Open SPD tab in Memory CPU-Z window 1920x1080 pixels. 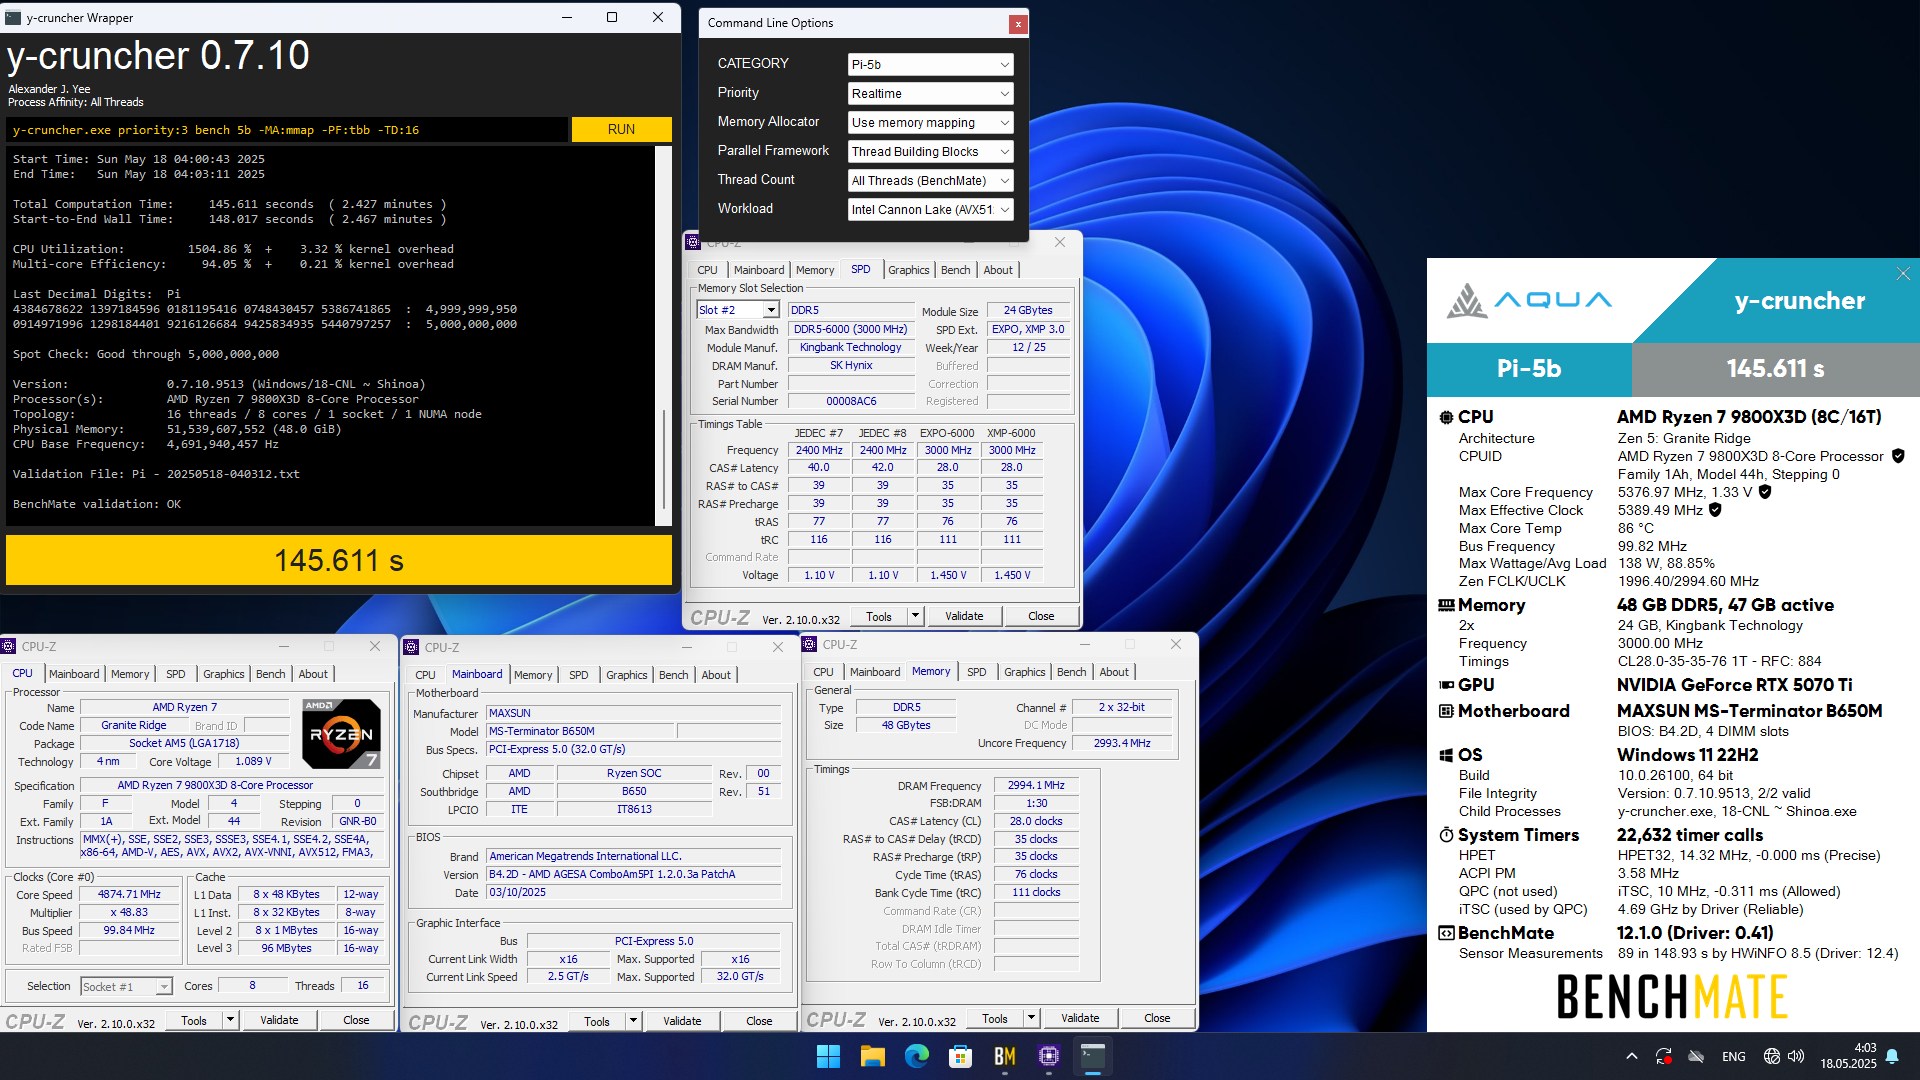(x=977, y=672)
